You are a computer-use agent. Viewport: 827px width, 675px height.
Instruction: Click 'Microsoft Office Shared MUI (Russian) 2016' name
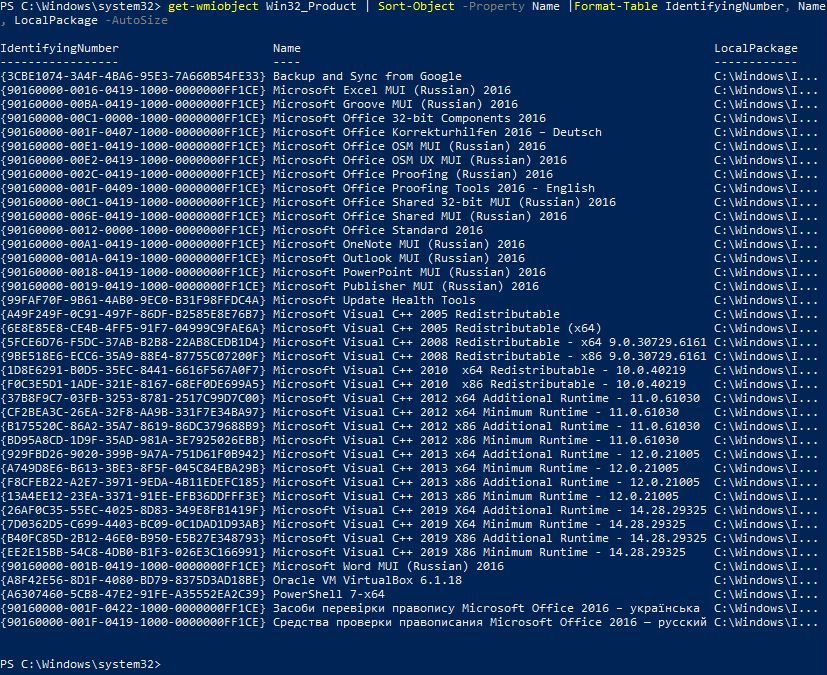(x=420, y=216)
